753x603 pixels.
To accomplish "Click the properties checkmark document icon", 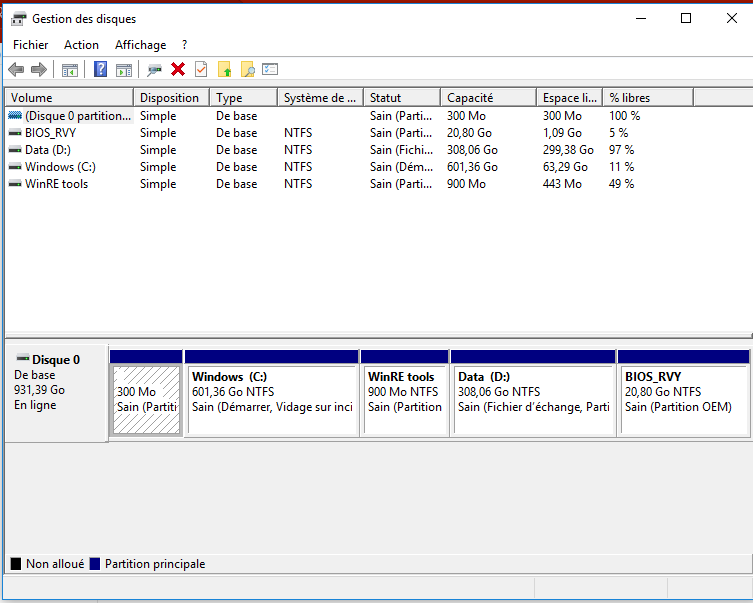I will coord(201,70).
